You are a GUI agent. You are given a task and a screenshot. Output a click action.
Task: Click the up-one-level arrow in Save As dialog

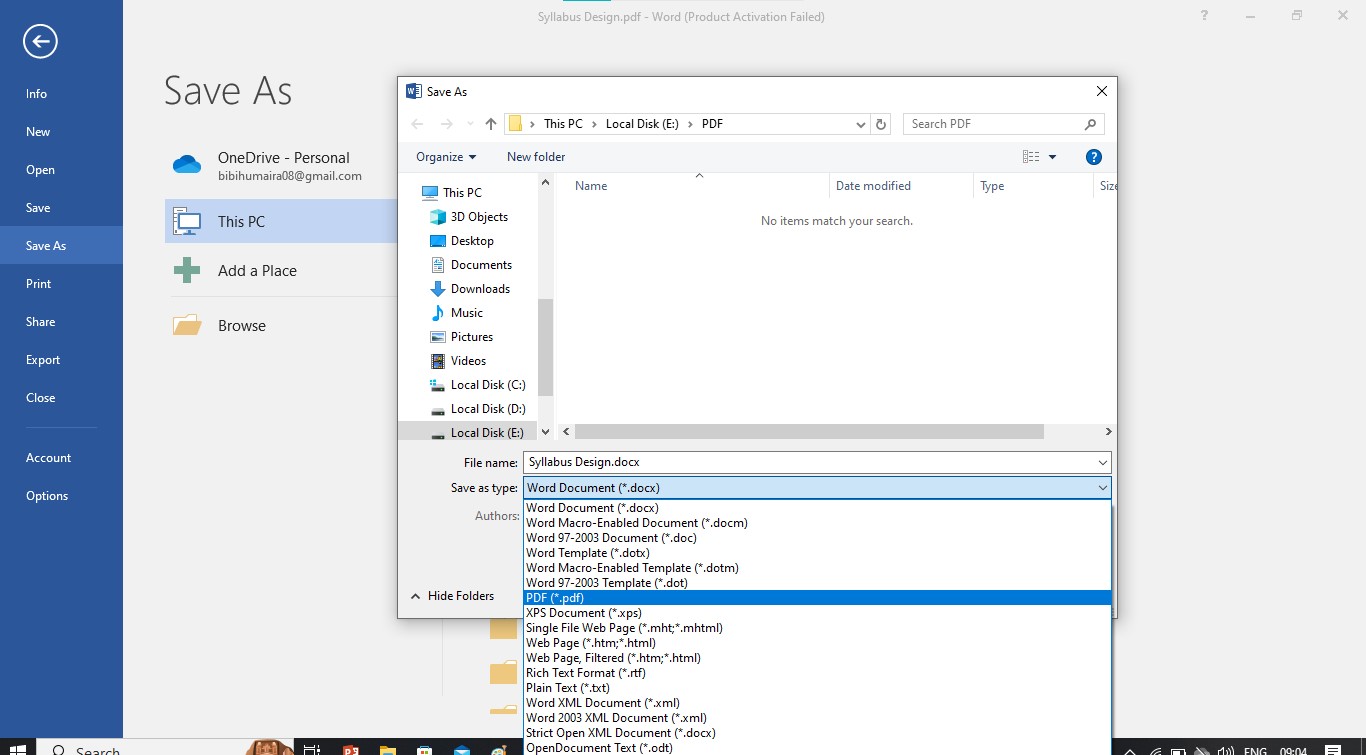pos(490,123)
